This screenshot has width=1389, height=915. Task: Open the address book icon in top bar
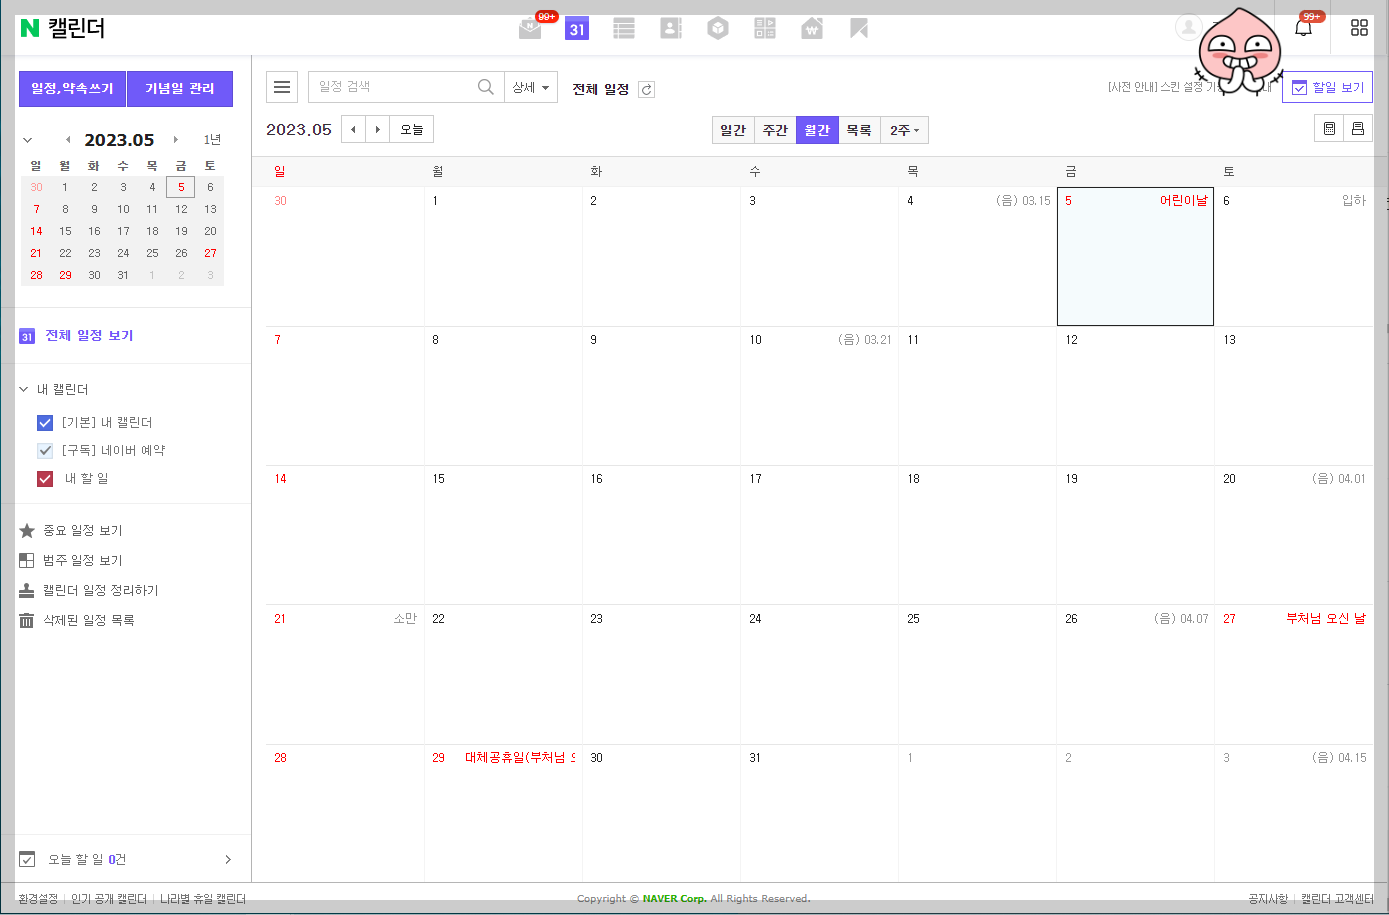click(x=671, y=28)
